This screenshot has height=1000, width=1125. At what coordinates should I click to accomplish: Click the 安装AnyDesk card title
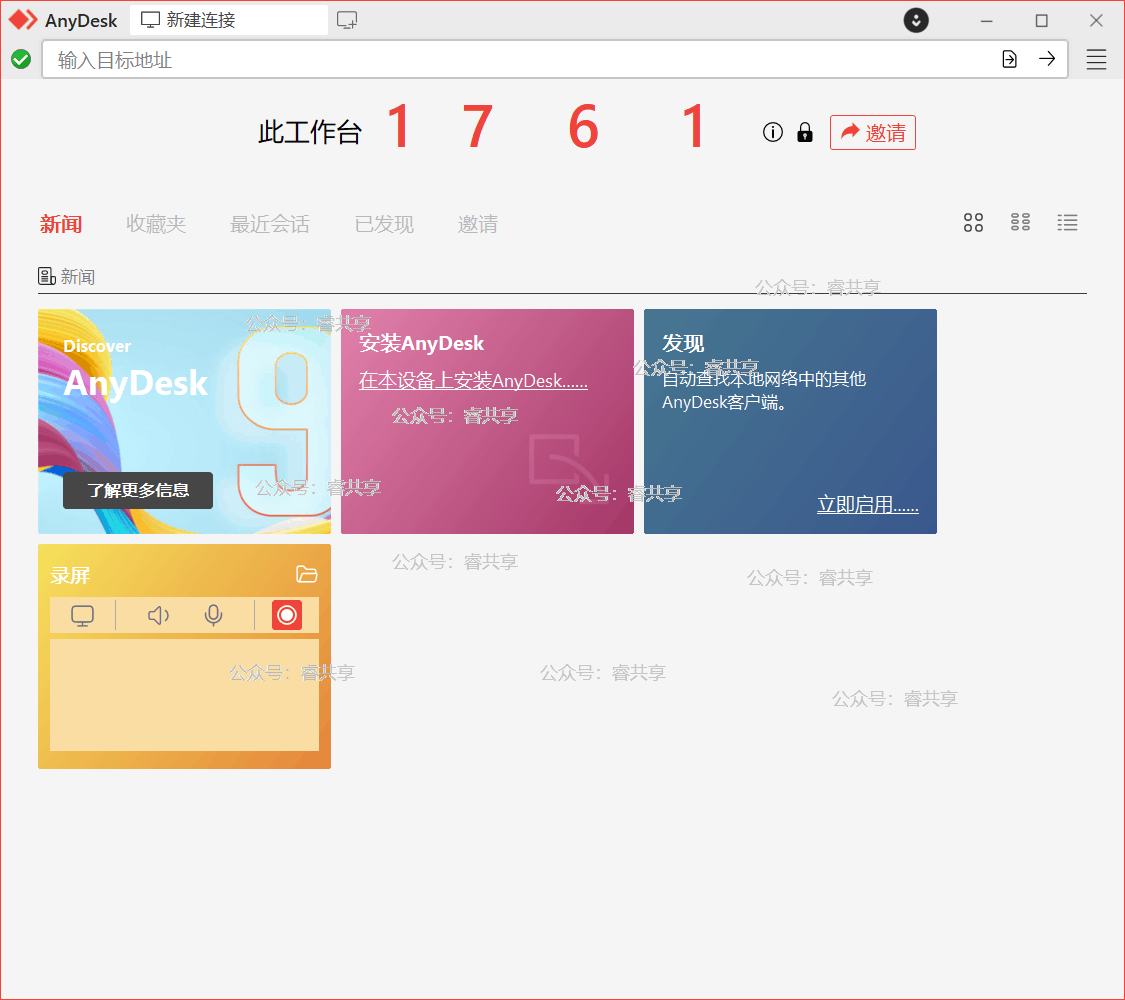click(421, 343)
